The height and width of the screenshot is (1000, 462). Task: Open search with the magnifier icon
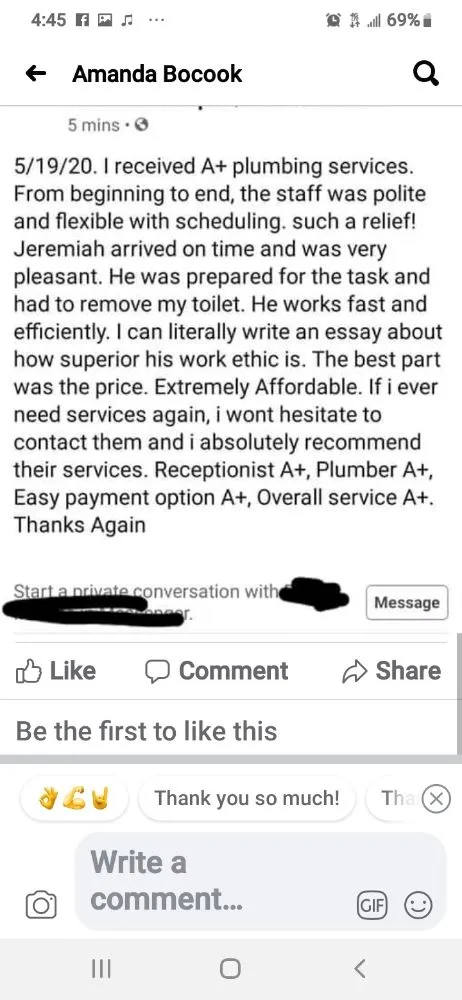click(x=426, y=75)
